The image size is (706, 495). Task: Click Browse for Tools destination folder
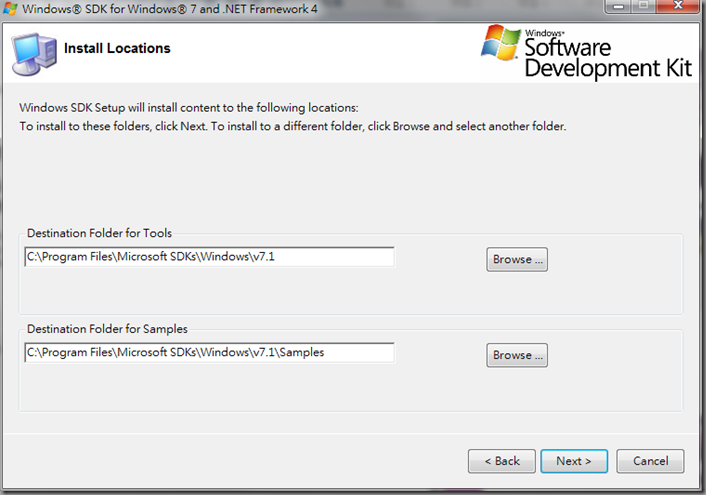pyautogui.click(x=517, y=259)
